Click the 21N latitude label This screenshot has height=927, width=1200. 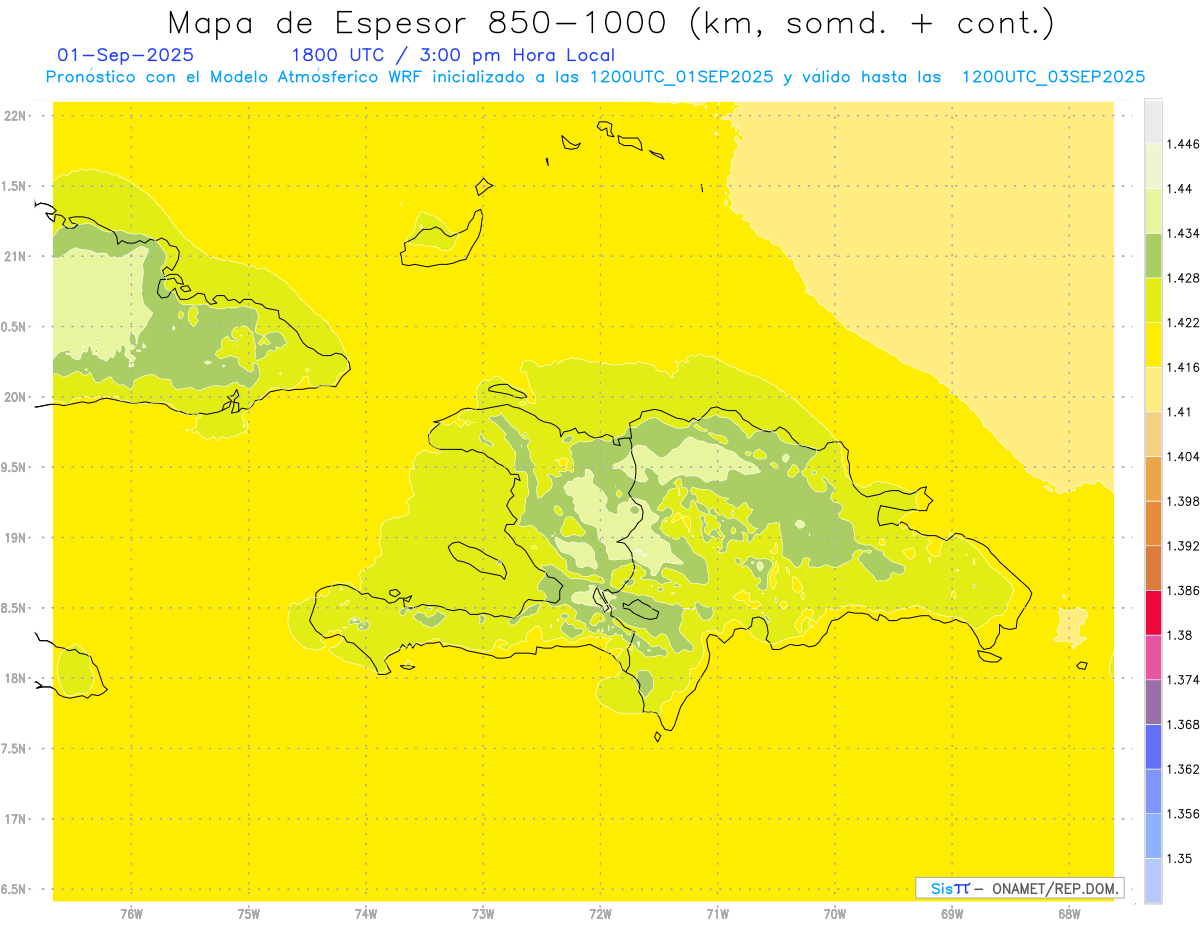click(16, 256)
